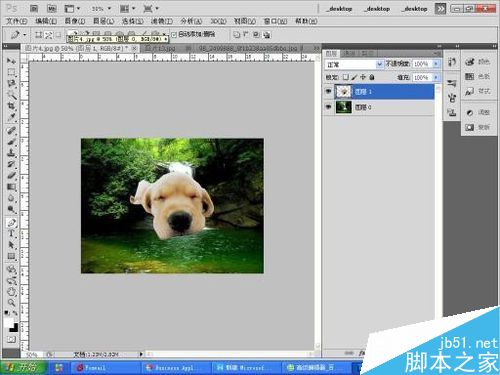Launch Mini Bridge from application bar
Image resolution: width=500 pixels, height=375 pixels.
coord(51,8)
